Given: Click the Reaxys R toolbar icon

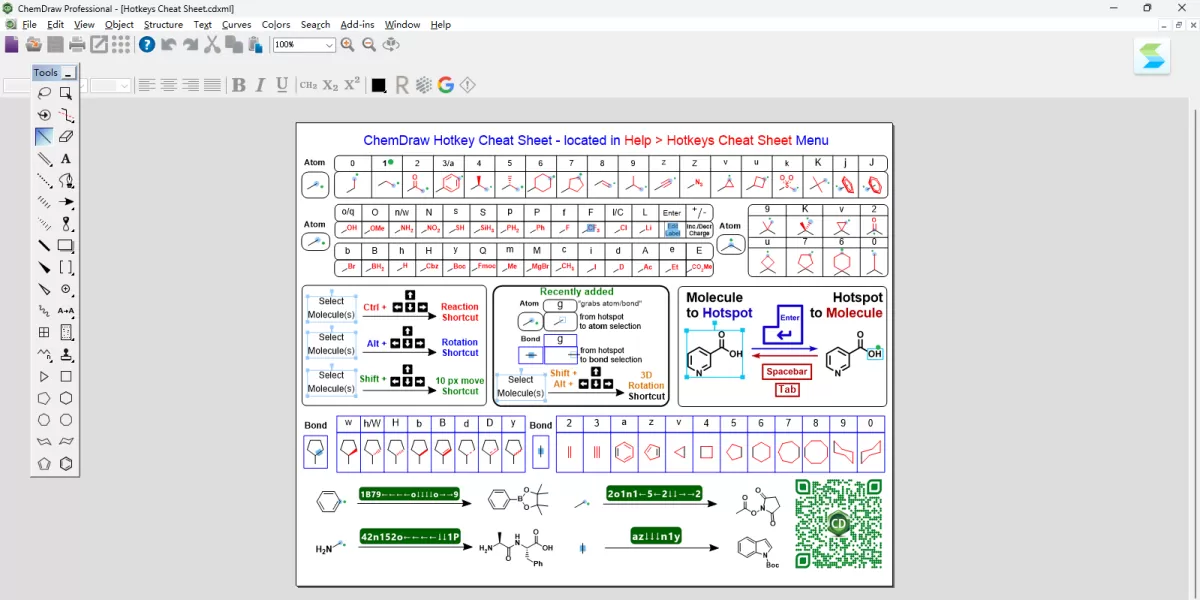Looking at the screenshot, I should 402,85.
